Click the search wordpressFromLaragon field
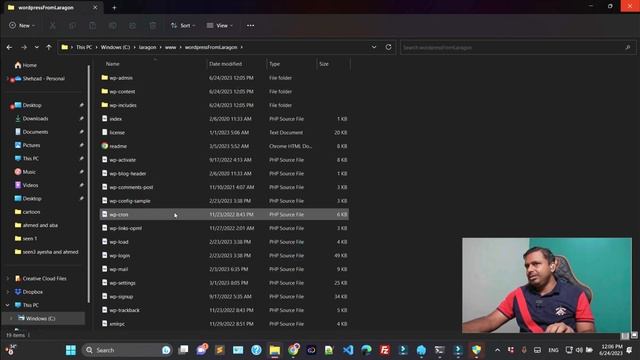The image size is (640, 360). pyautogui.click(x=518, y=48)
